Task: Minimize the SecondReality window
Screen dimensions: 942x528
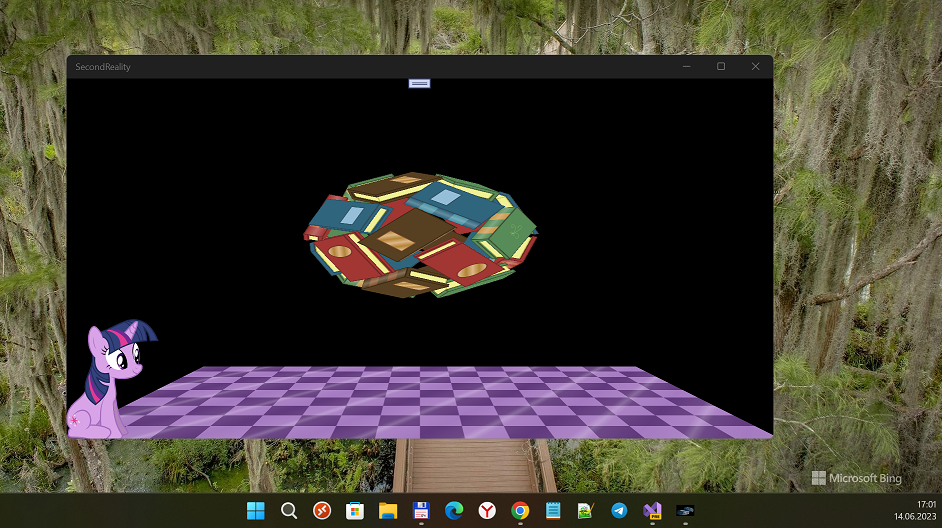Action: (x=686, y=67)
